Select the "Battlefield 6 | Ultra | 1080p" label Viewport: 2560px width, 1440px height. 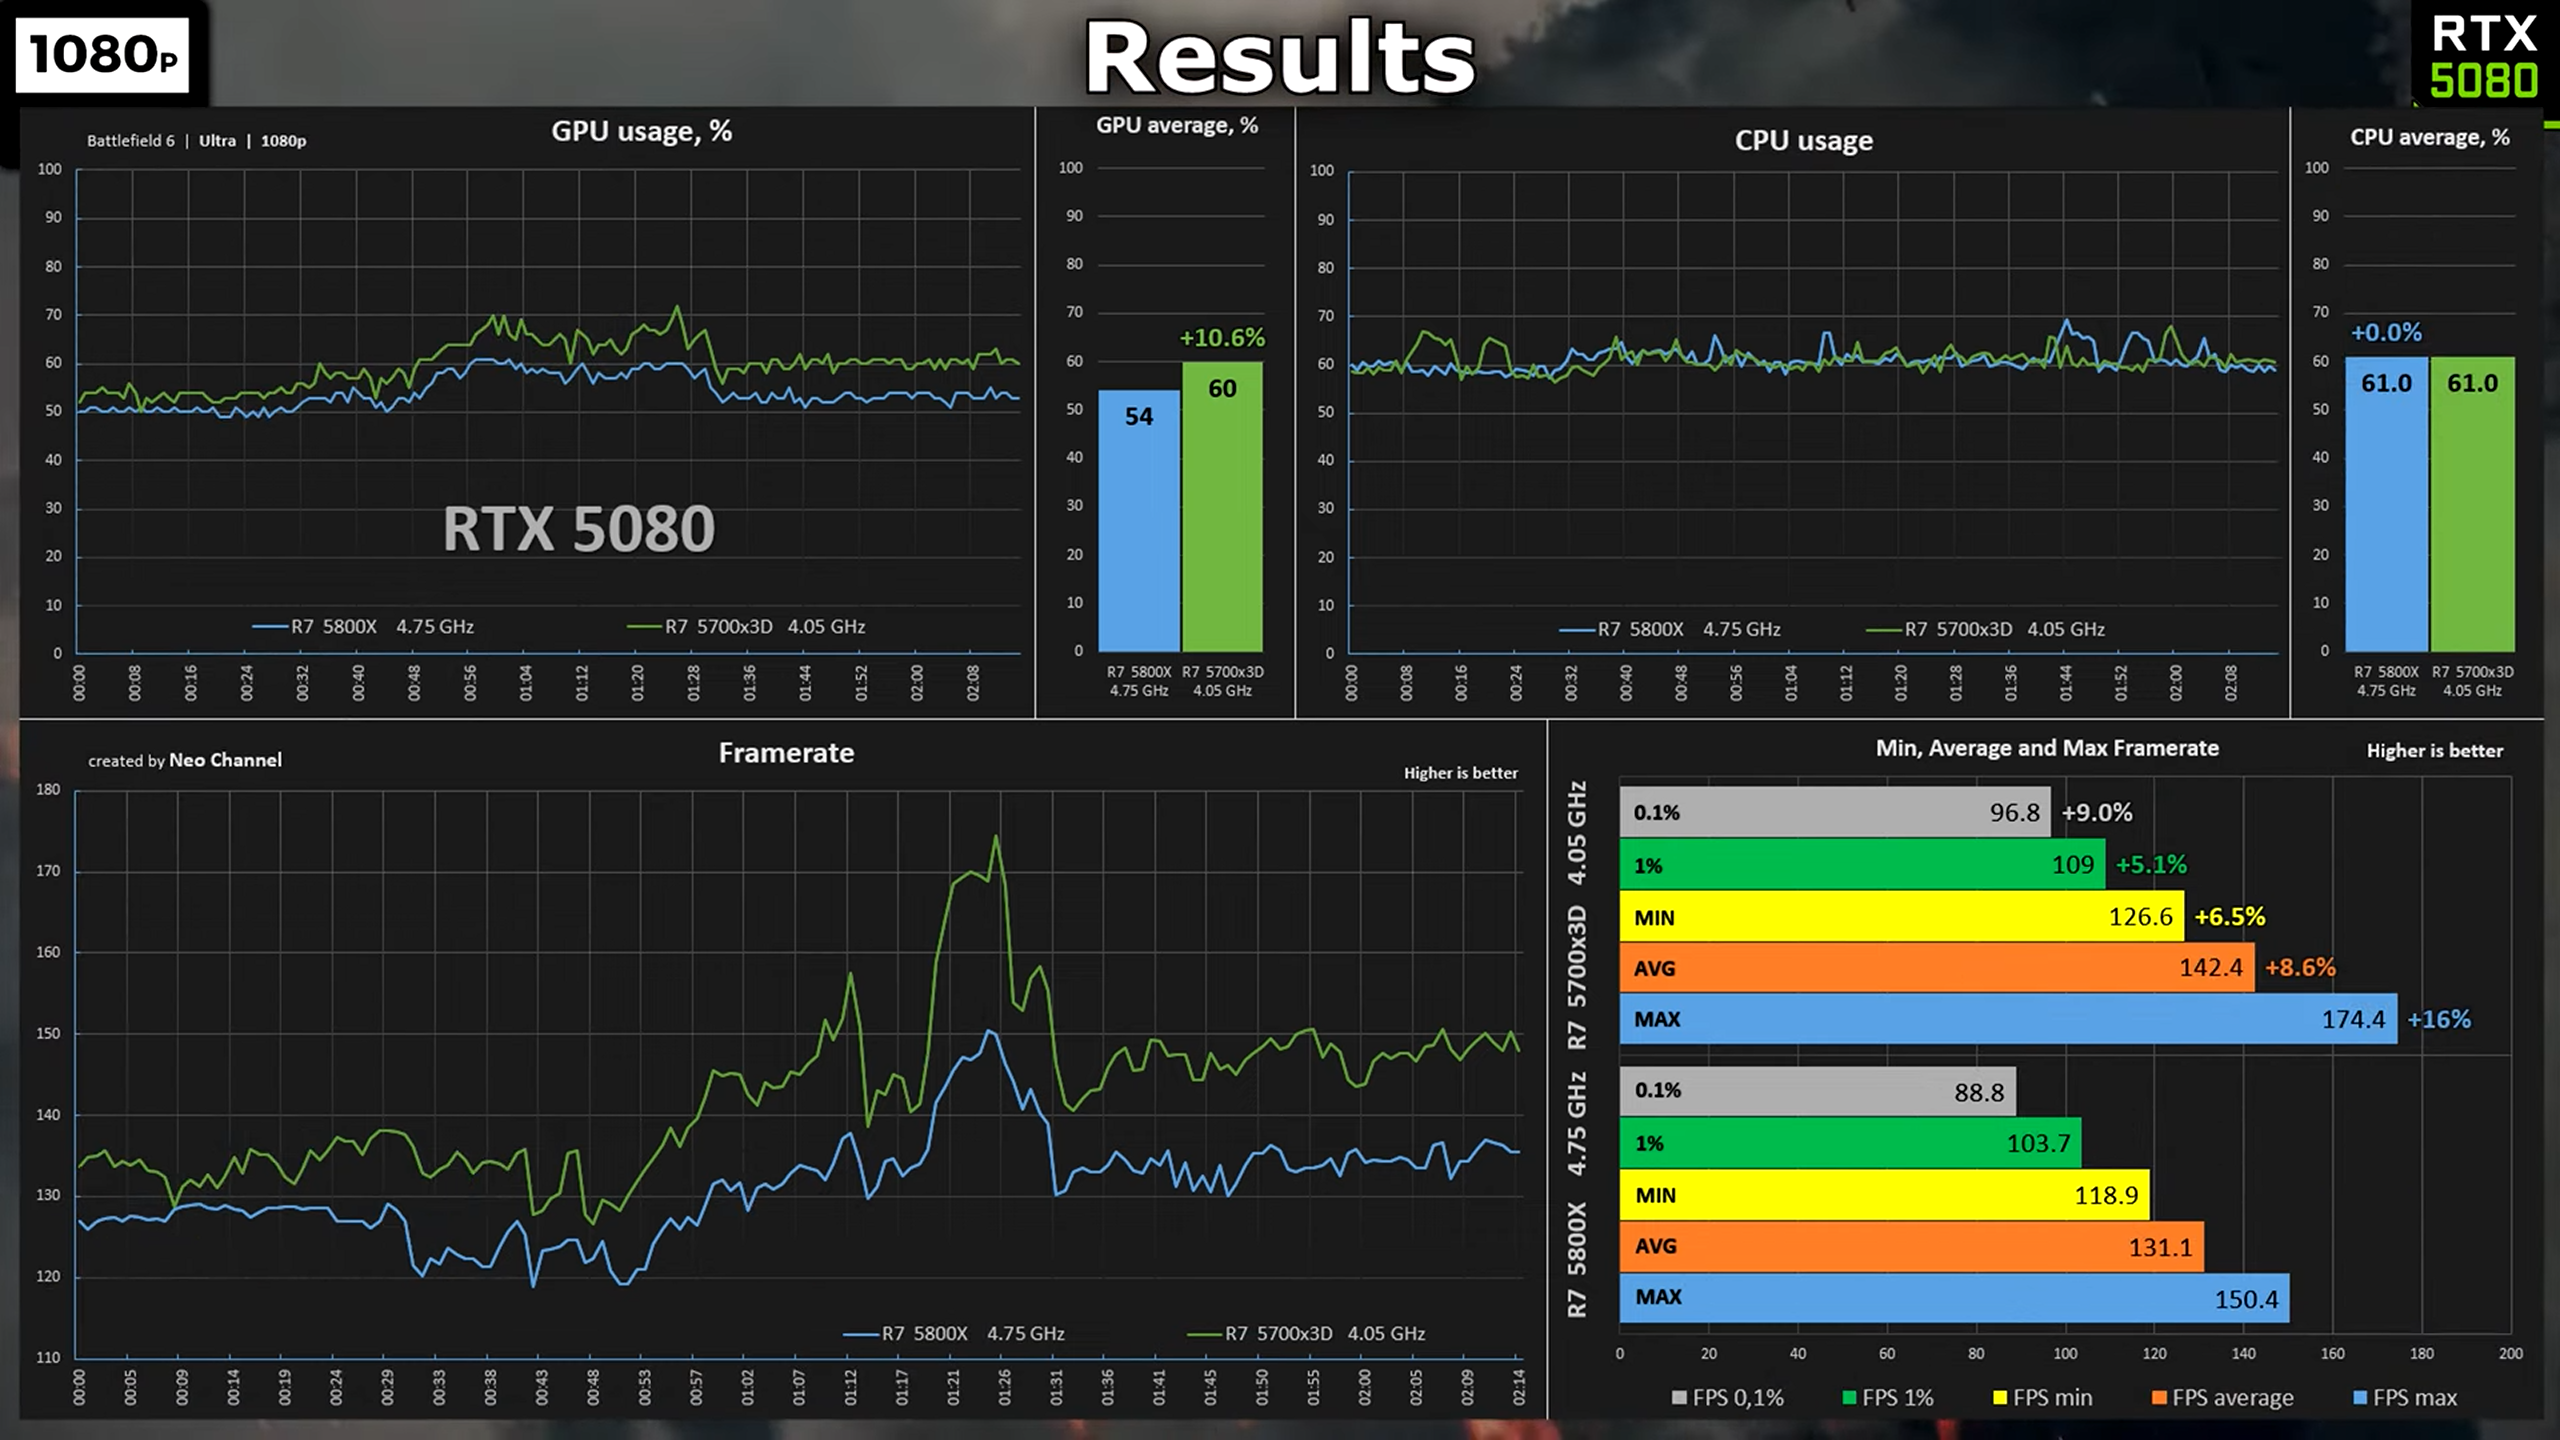point(197,141)
